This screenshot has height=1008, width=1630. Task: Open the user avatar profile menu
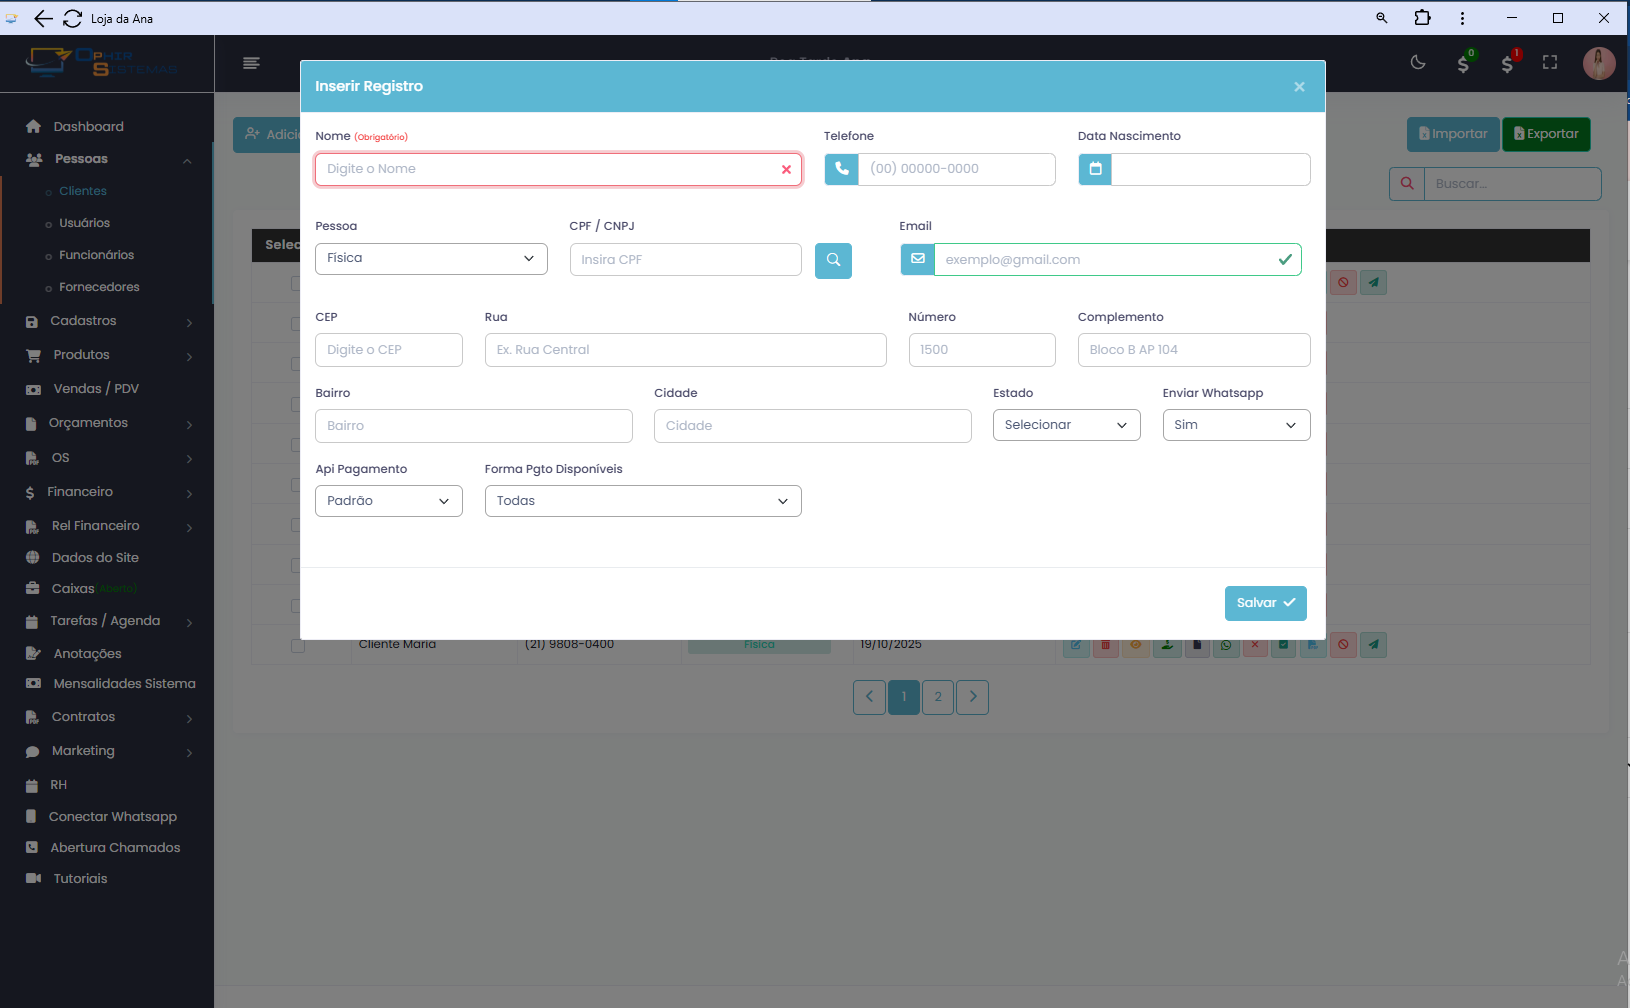tap(1598, 63)
